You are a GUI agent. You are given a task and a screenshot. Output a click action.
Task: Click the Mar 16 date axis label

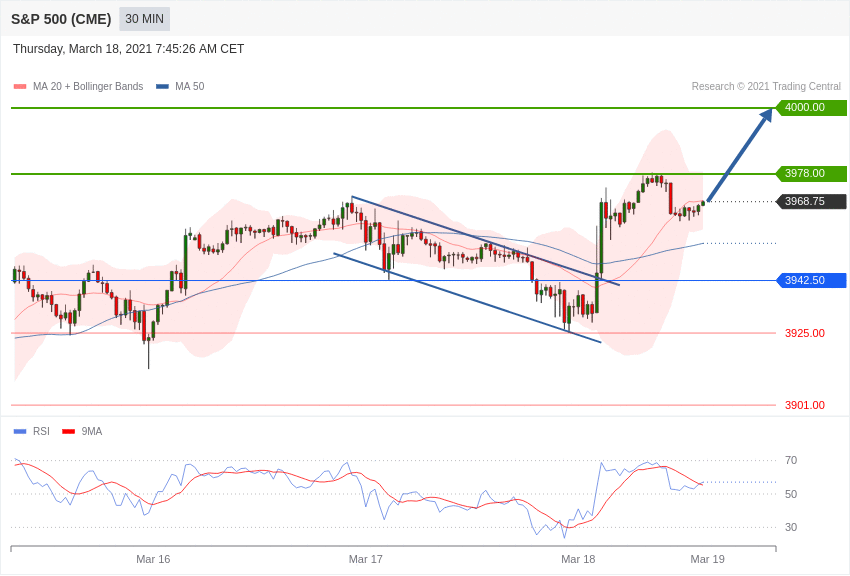153,559
